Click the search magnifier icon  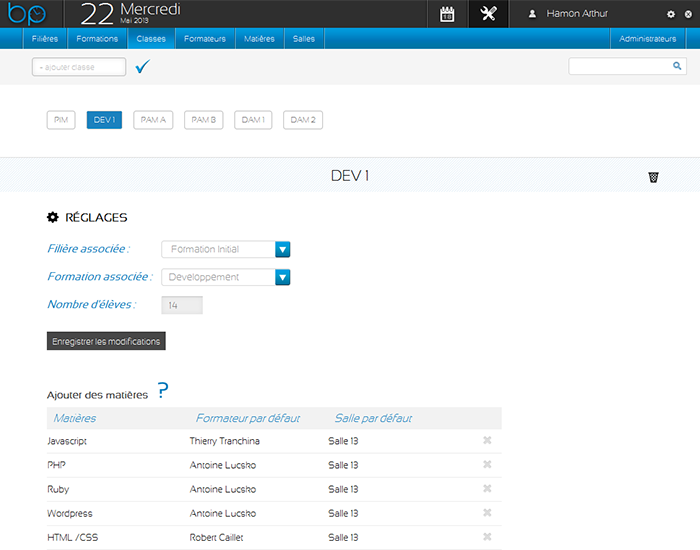pyautogui.click(x=677, y=66)
